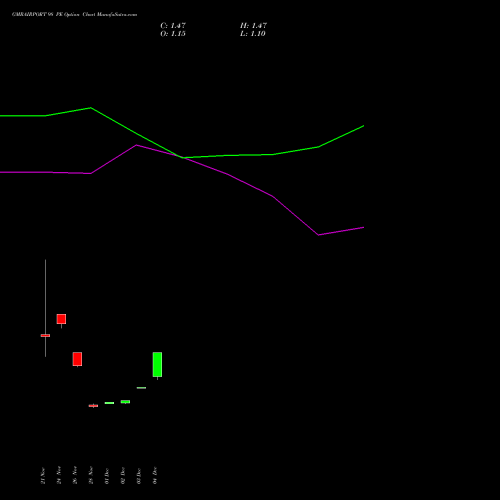Click the red candle body for 24 Nov

coord(61,319)
